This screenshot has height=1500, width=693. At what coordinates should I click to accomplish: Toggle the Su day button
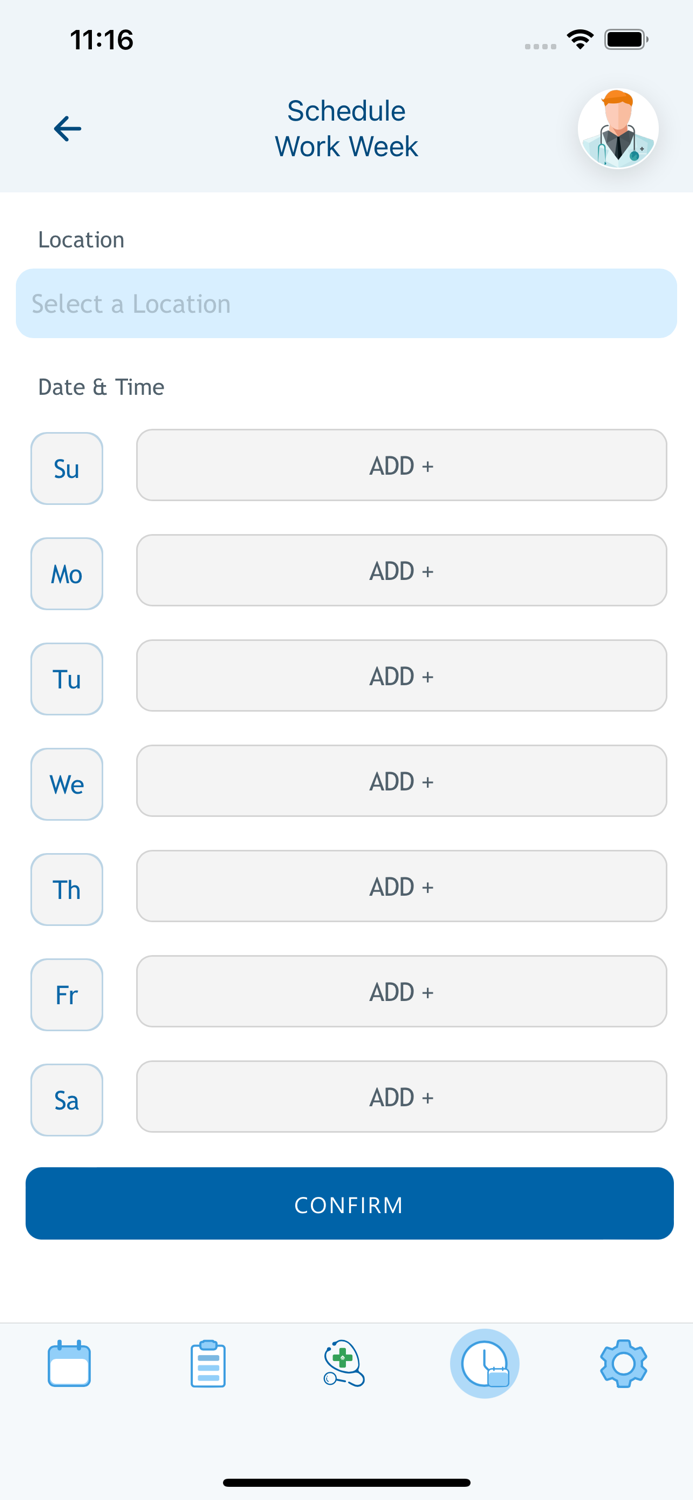[x=67, y=468]
